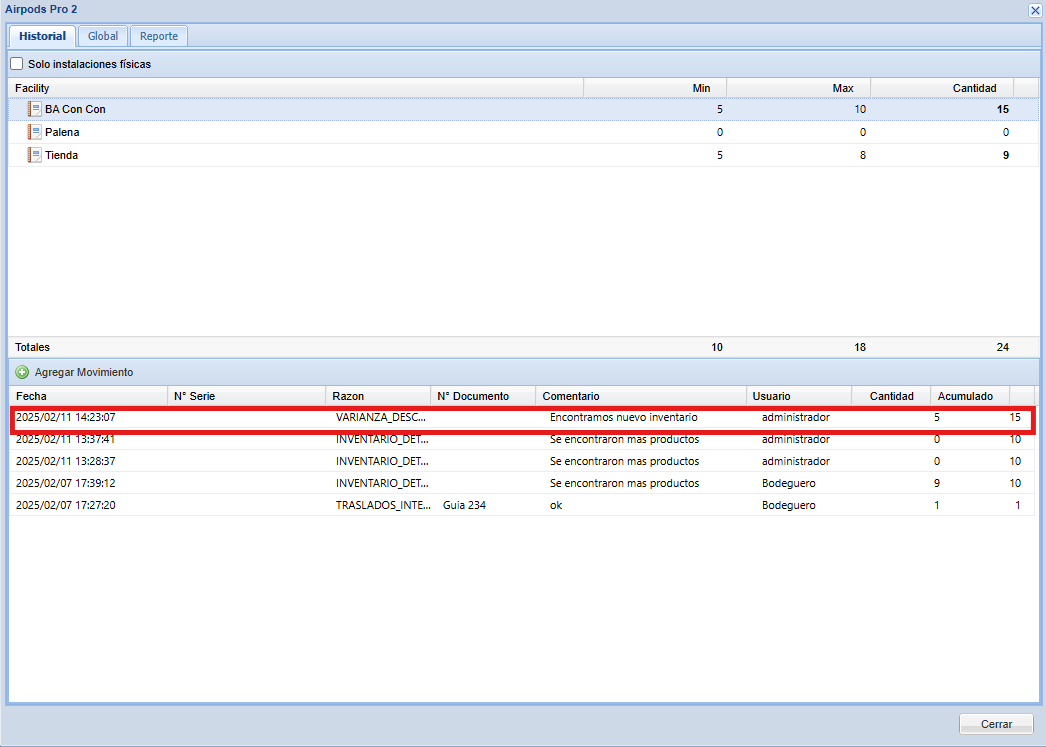1046x747 pixels.
Task: Click comment in the 13:28:37 row
Action: [624, 462]
